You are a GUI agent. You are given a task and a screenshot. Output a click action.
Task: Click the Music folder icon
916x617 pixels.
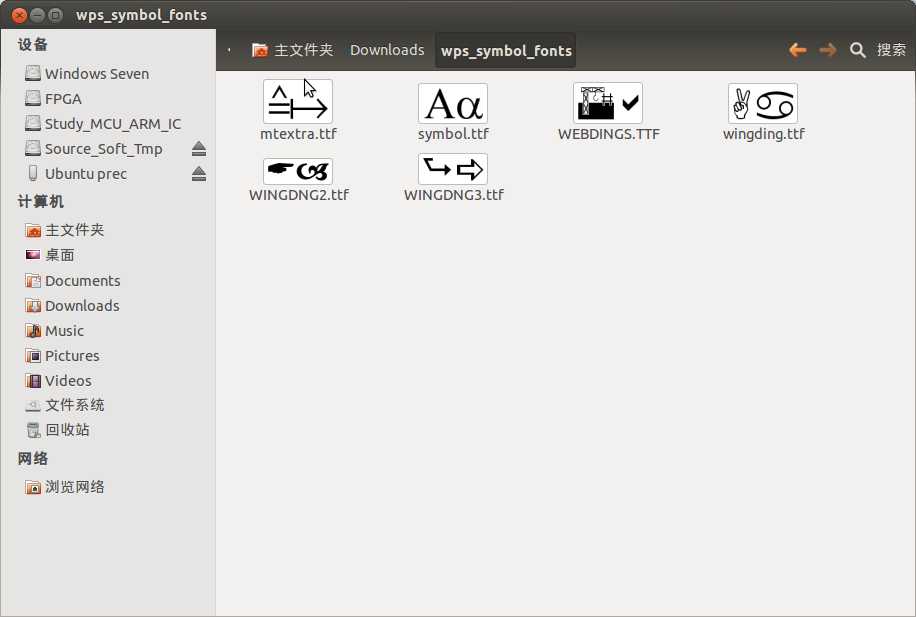pos(33,331)
